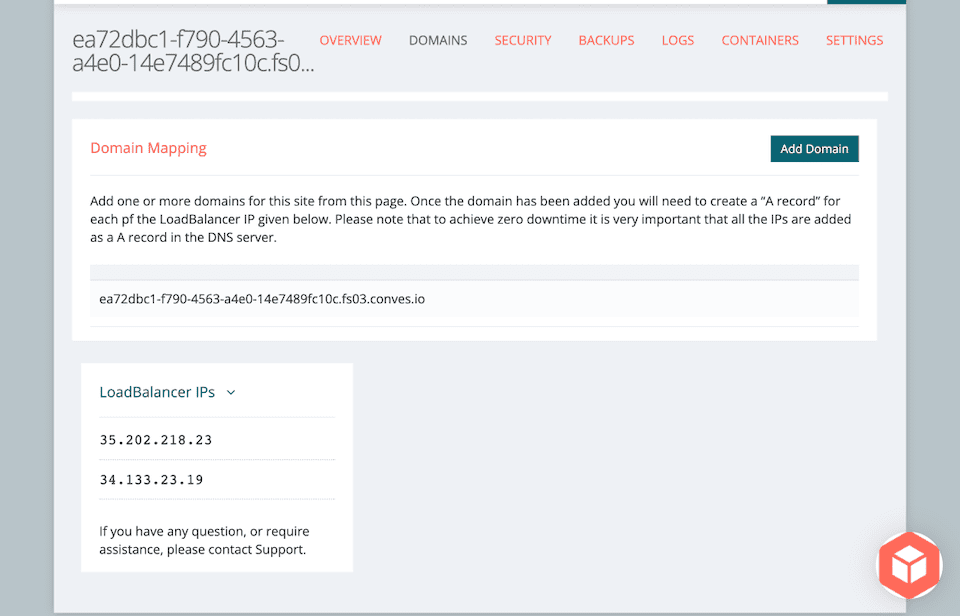Viewport: 960px width, 616px height.
Task: Click the Add Domain button
Action: pos(814,148)
